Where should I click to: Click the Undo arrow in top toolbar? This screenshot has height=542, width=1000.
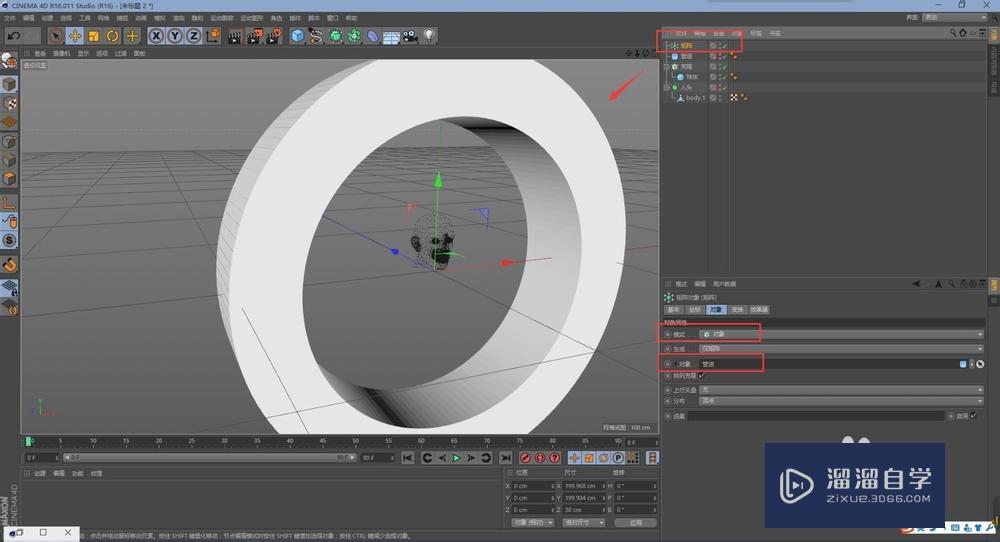[x=13, y=36]
